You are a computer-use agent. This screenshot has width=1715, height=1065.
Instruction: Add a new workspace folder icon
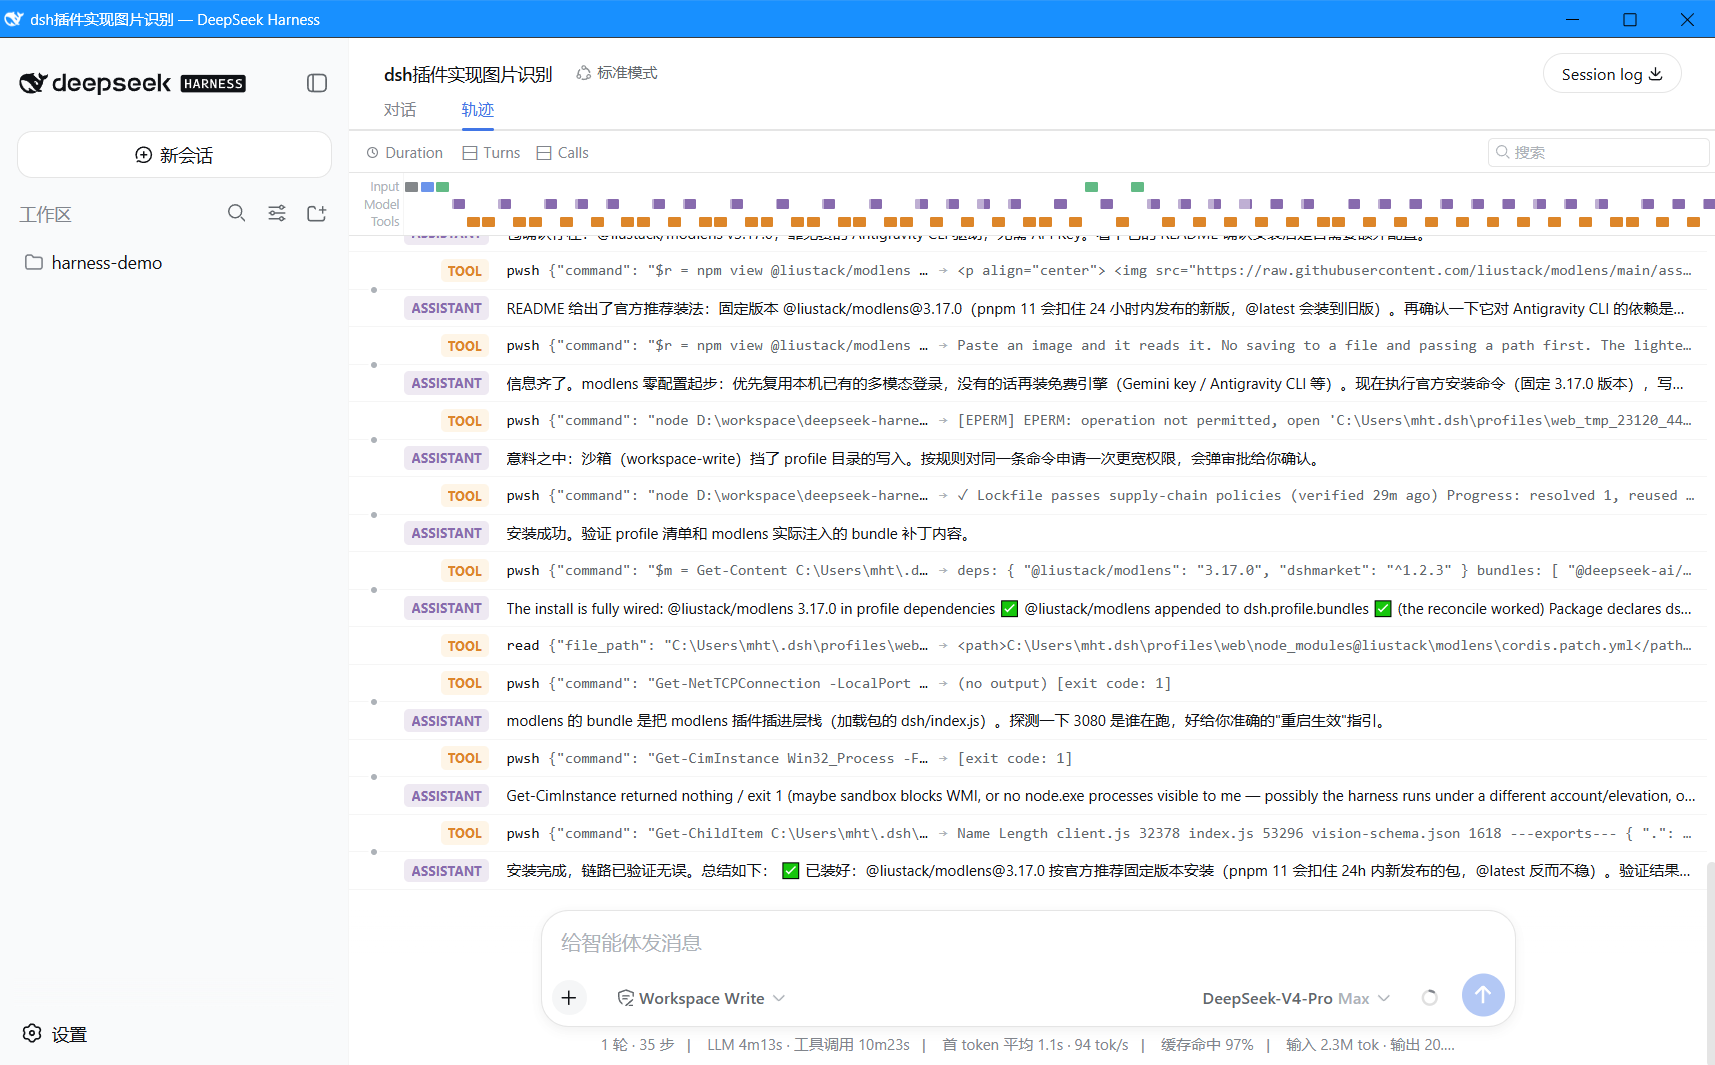pos(317,213)
